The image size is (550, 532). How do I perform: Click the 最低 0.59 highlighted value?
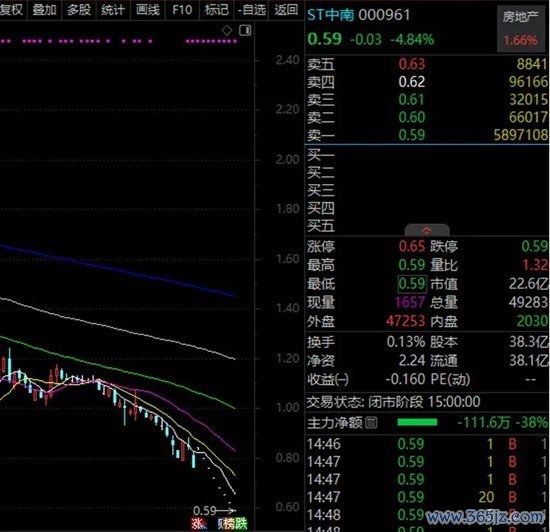(412, 284)
